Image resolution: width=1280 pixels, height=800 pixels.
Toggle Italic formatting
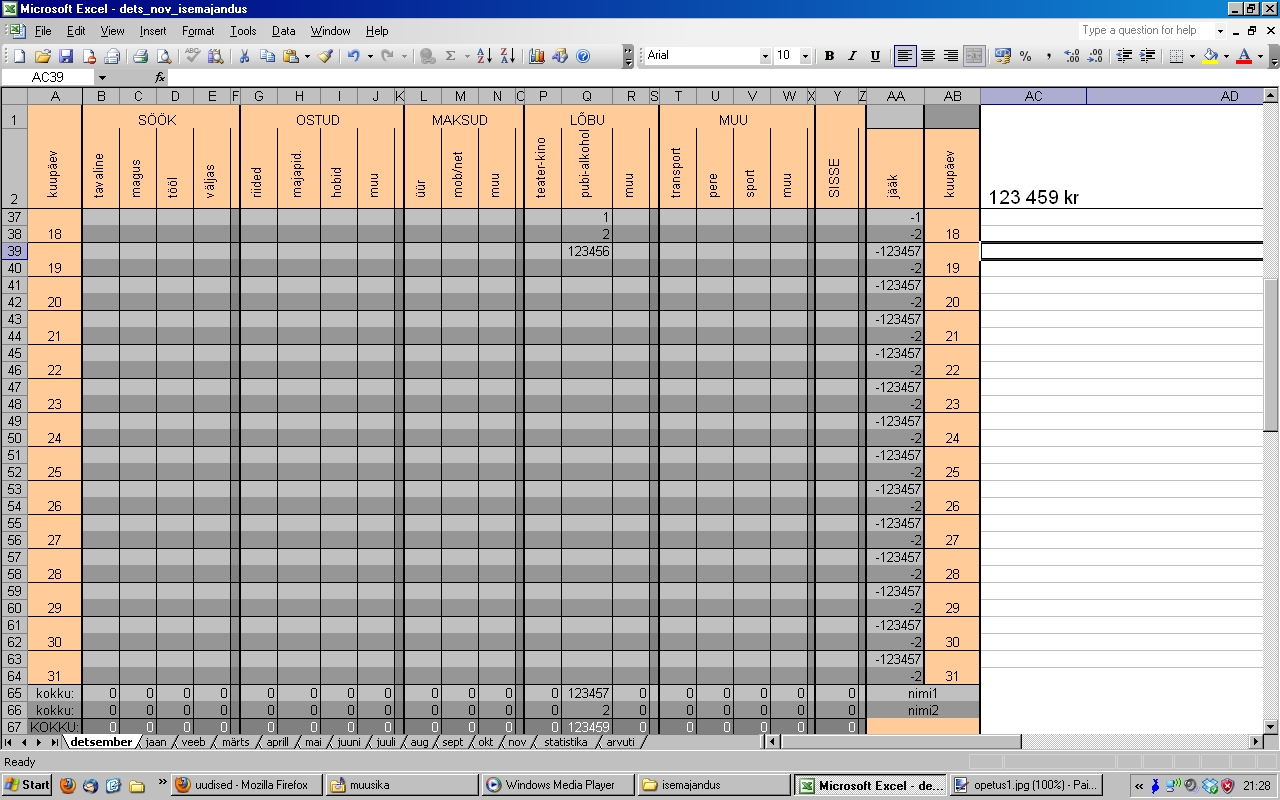click(x=852, y=56)
